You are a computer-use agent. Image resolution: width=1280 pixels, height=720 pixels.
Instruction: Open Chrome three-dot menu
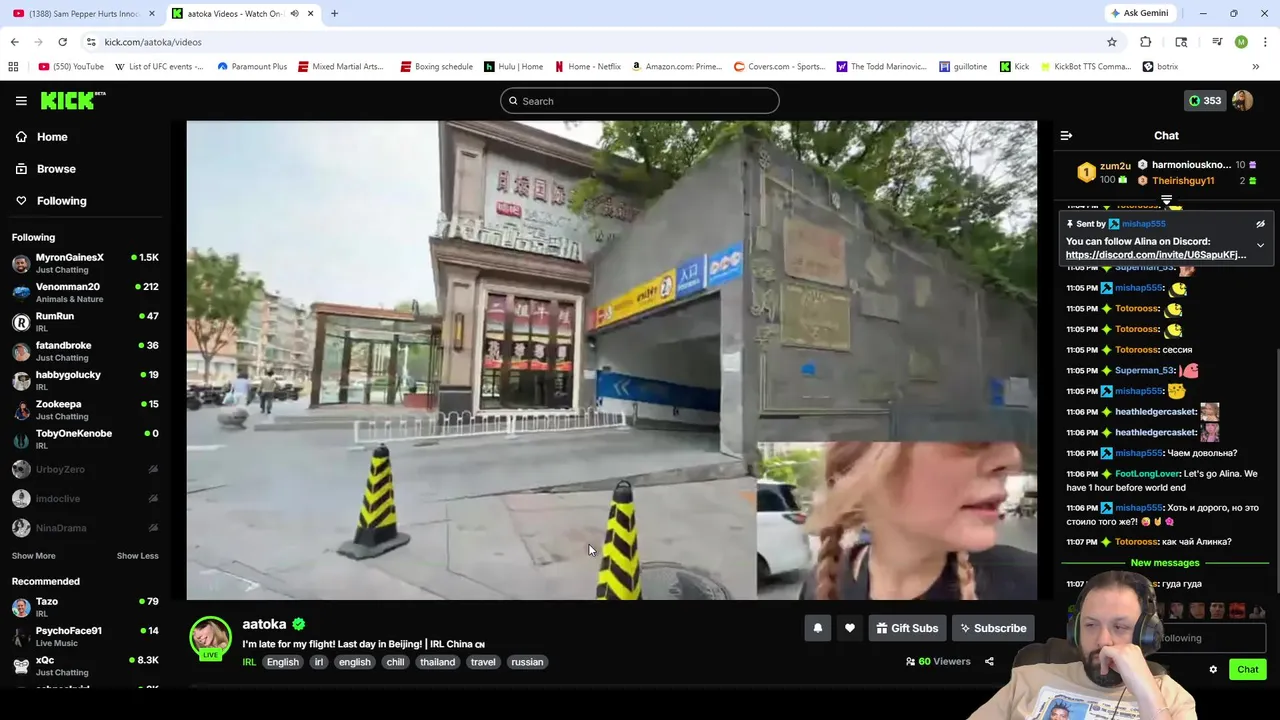1265,42
